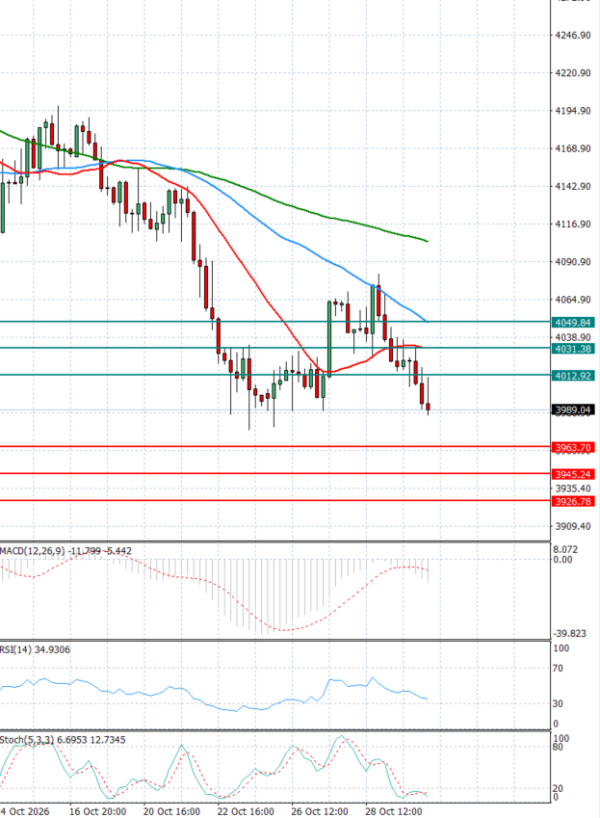Click the 4220.90 price axis value
Viewport: 600px width, 818px height.
(573, 73)
